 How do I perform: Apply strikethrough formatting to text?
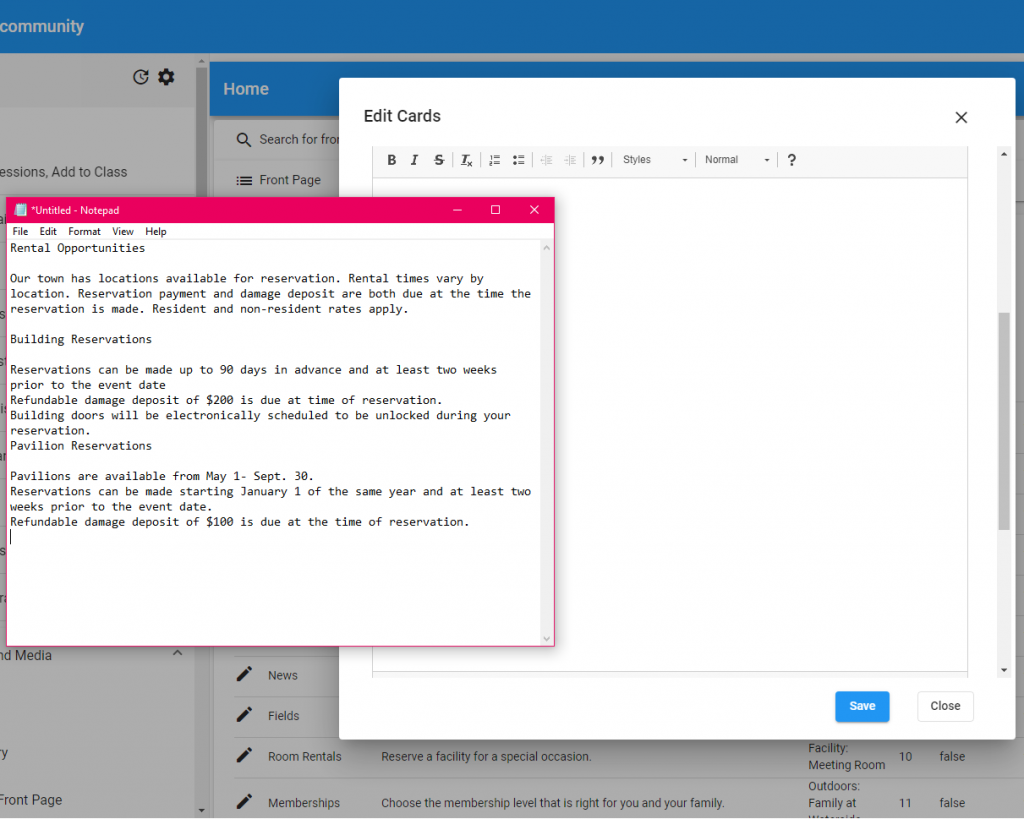click(x=438, y=160)
